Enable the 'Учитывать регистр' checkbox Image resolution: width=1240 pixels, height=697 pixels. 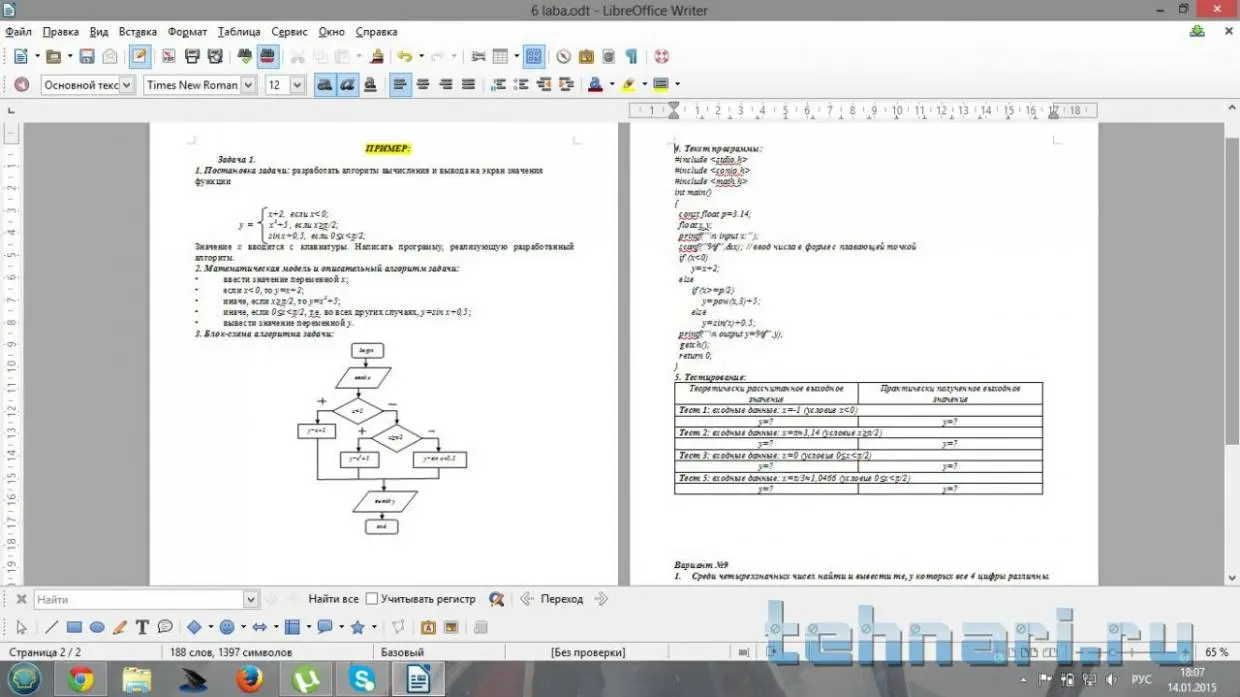(372, 599)
